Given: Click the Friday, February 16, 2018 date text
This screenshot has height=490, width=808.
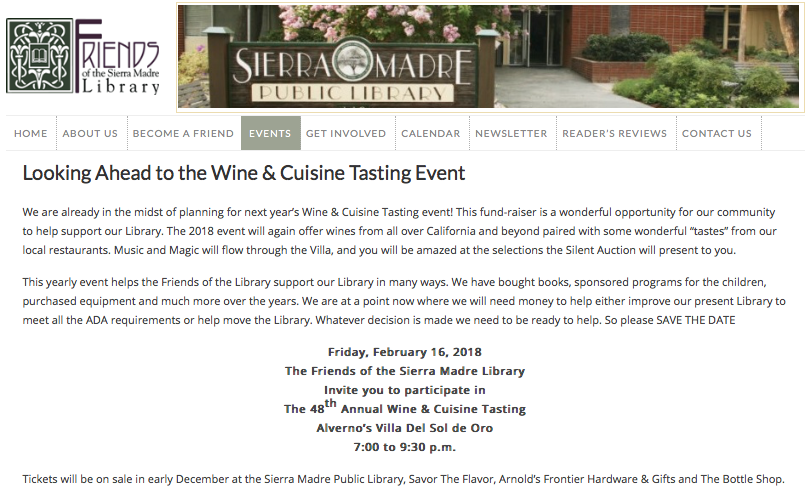Looking at the screenshot, I should 405,352.
